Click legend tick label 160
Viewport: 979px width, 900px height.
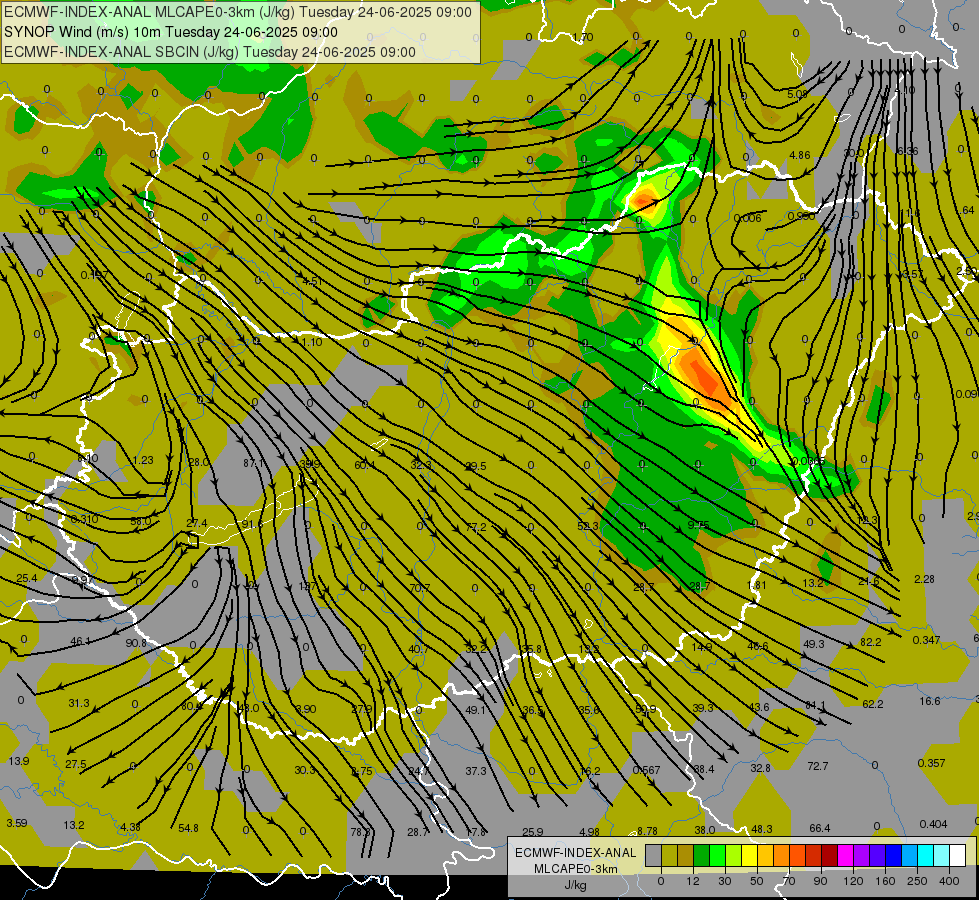(885, 881)
